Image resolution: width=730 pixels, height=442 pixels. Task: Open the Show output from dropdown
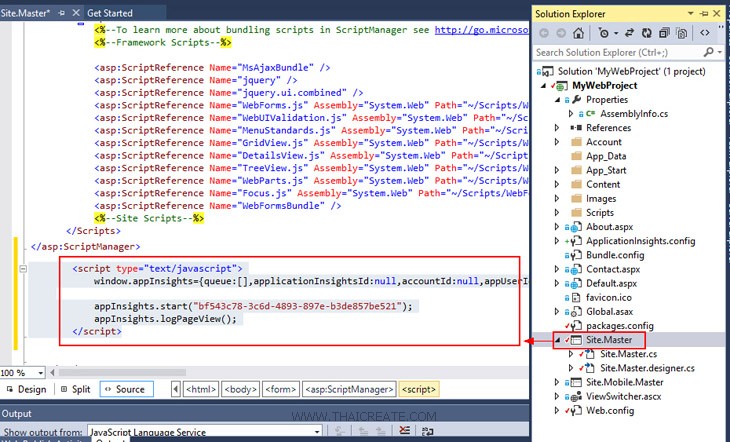pyautogui.click(x=317, y=432)
